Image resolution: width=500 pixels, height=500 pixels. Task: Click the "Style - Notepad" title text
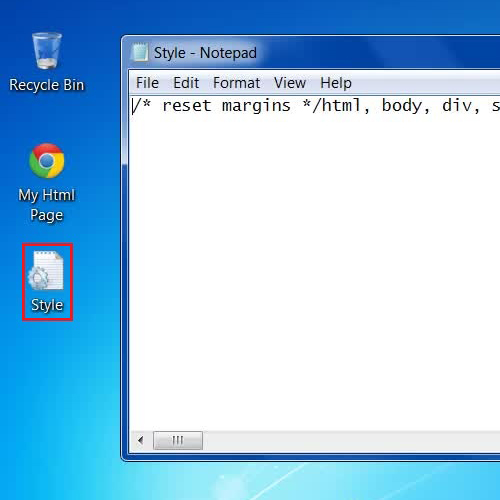(x=205, y=53)
